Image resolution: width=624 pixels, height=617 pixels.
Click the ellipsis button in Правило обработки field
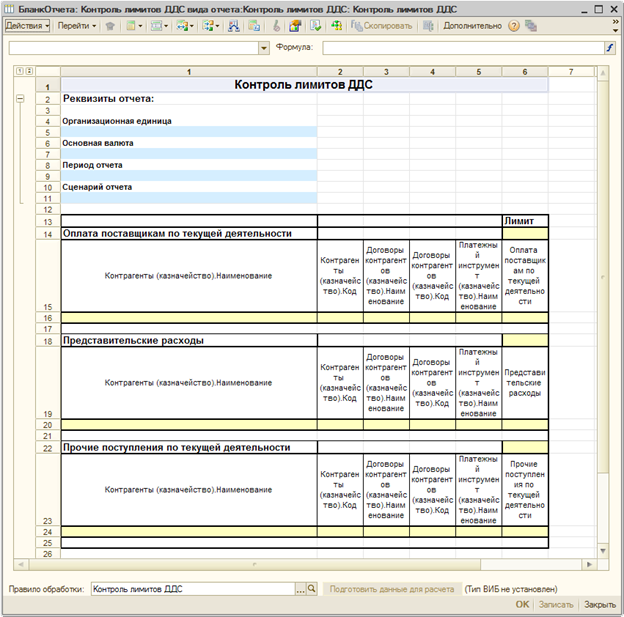point(299,590)
